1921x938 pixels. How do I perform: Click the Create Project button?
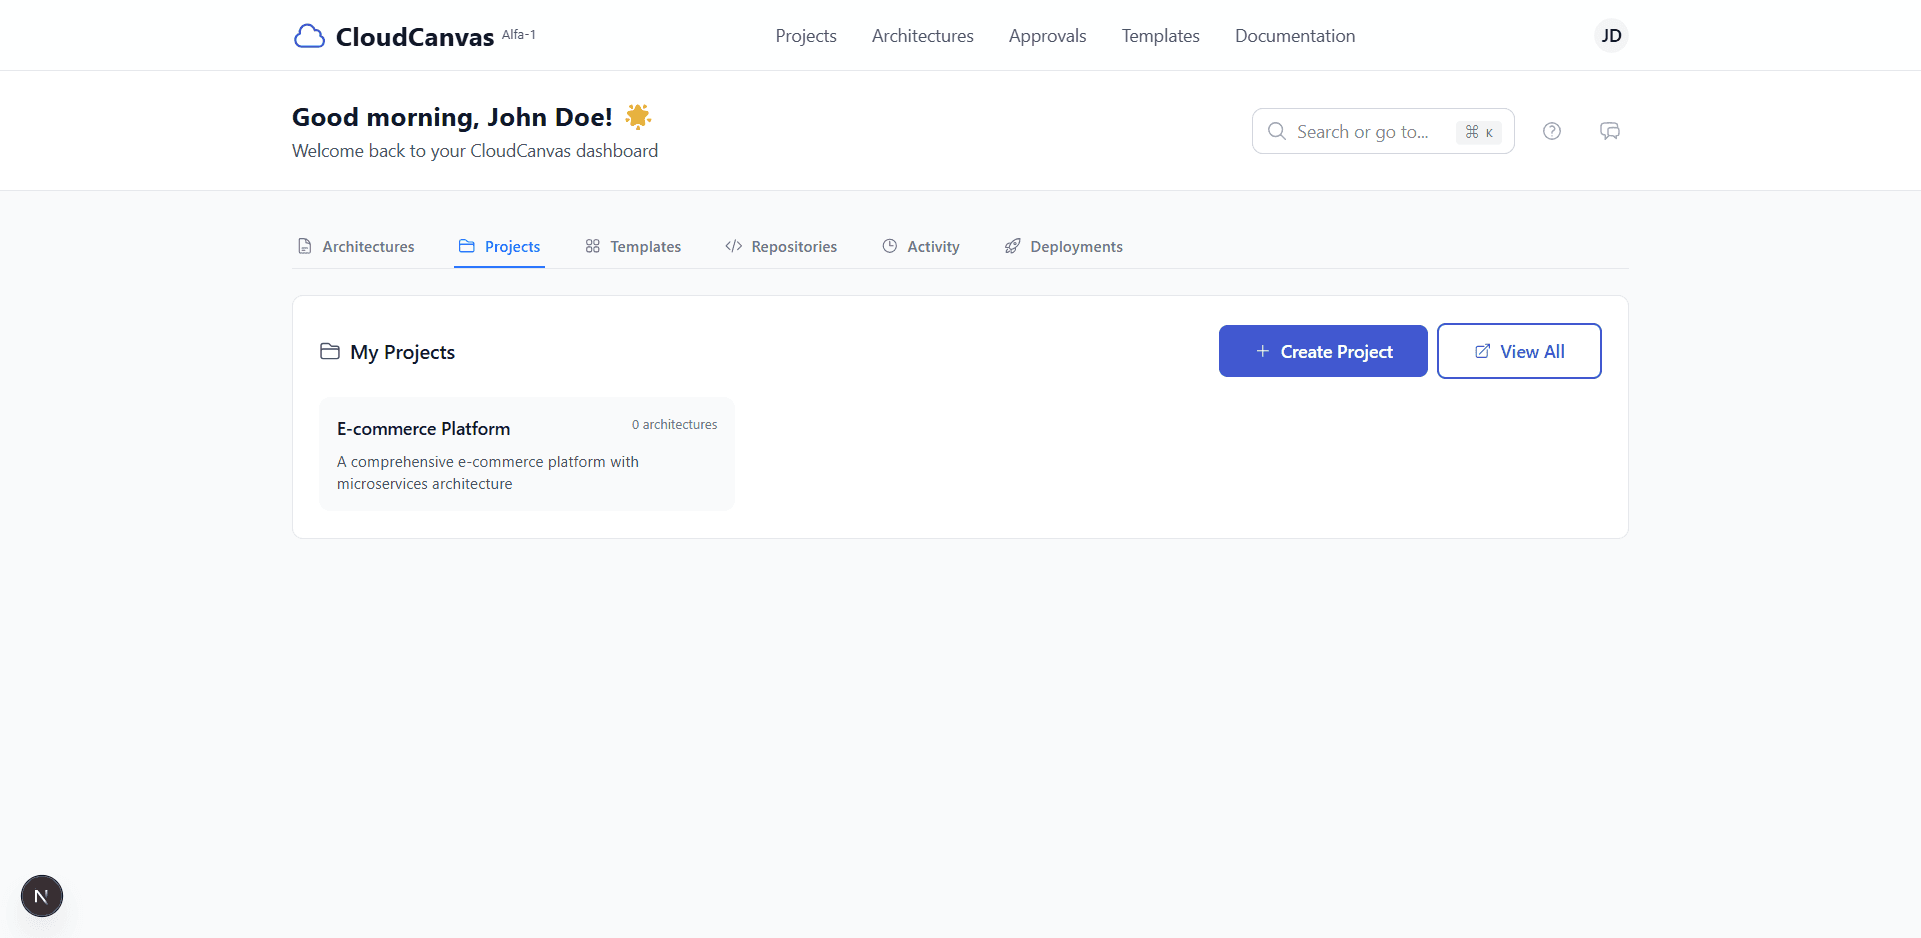click(x=1322, y=351)
